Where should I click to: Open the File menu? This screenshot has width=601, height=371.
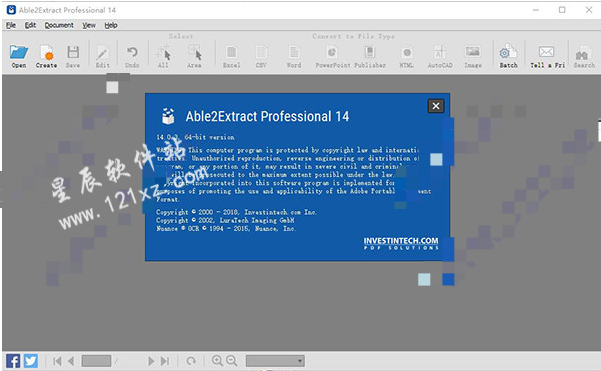[x=11, y=25]
